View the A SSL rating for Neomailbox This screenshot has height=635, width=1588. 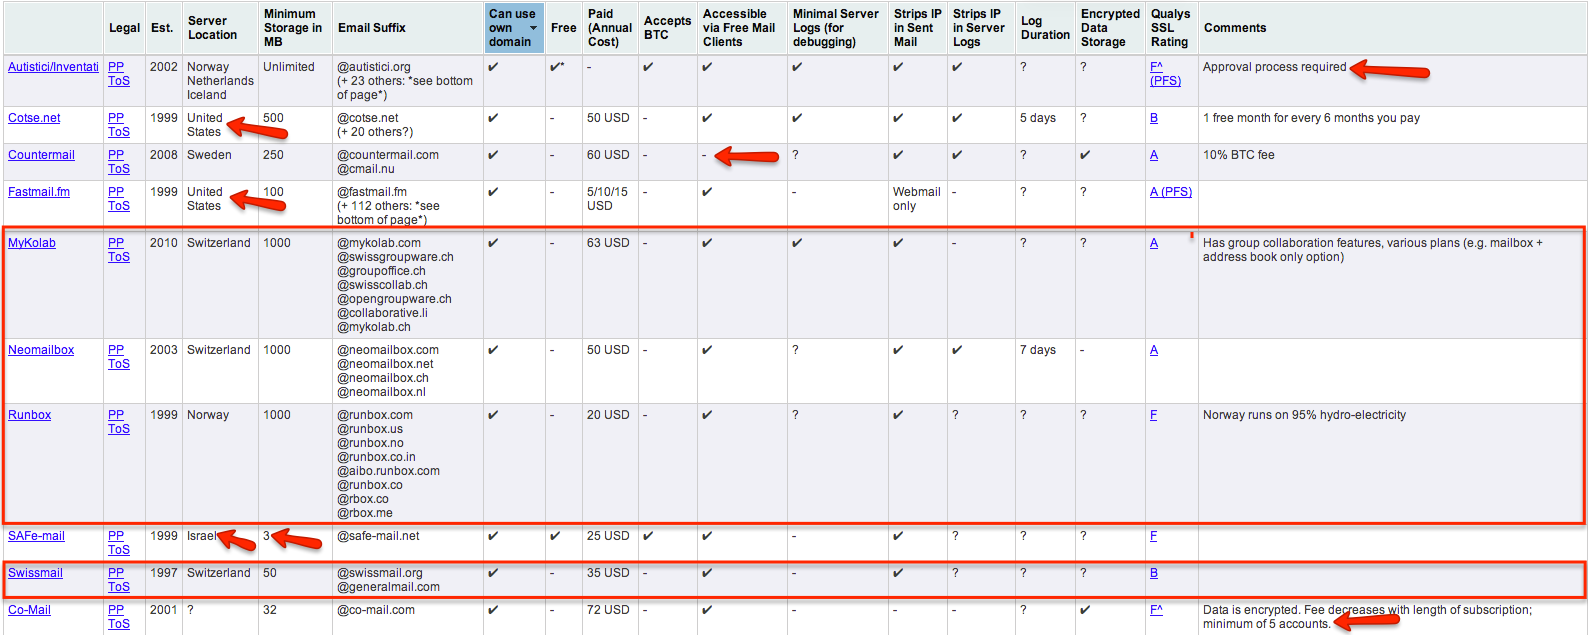[1154, 350]
